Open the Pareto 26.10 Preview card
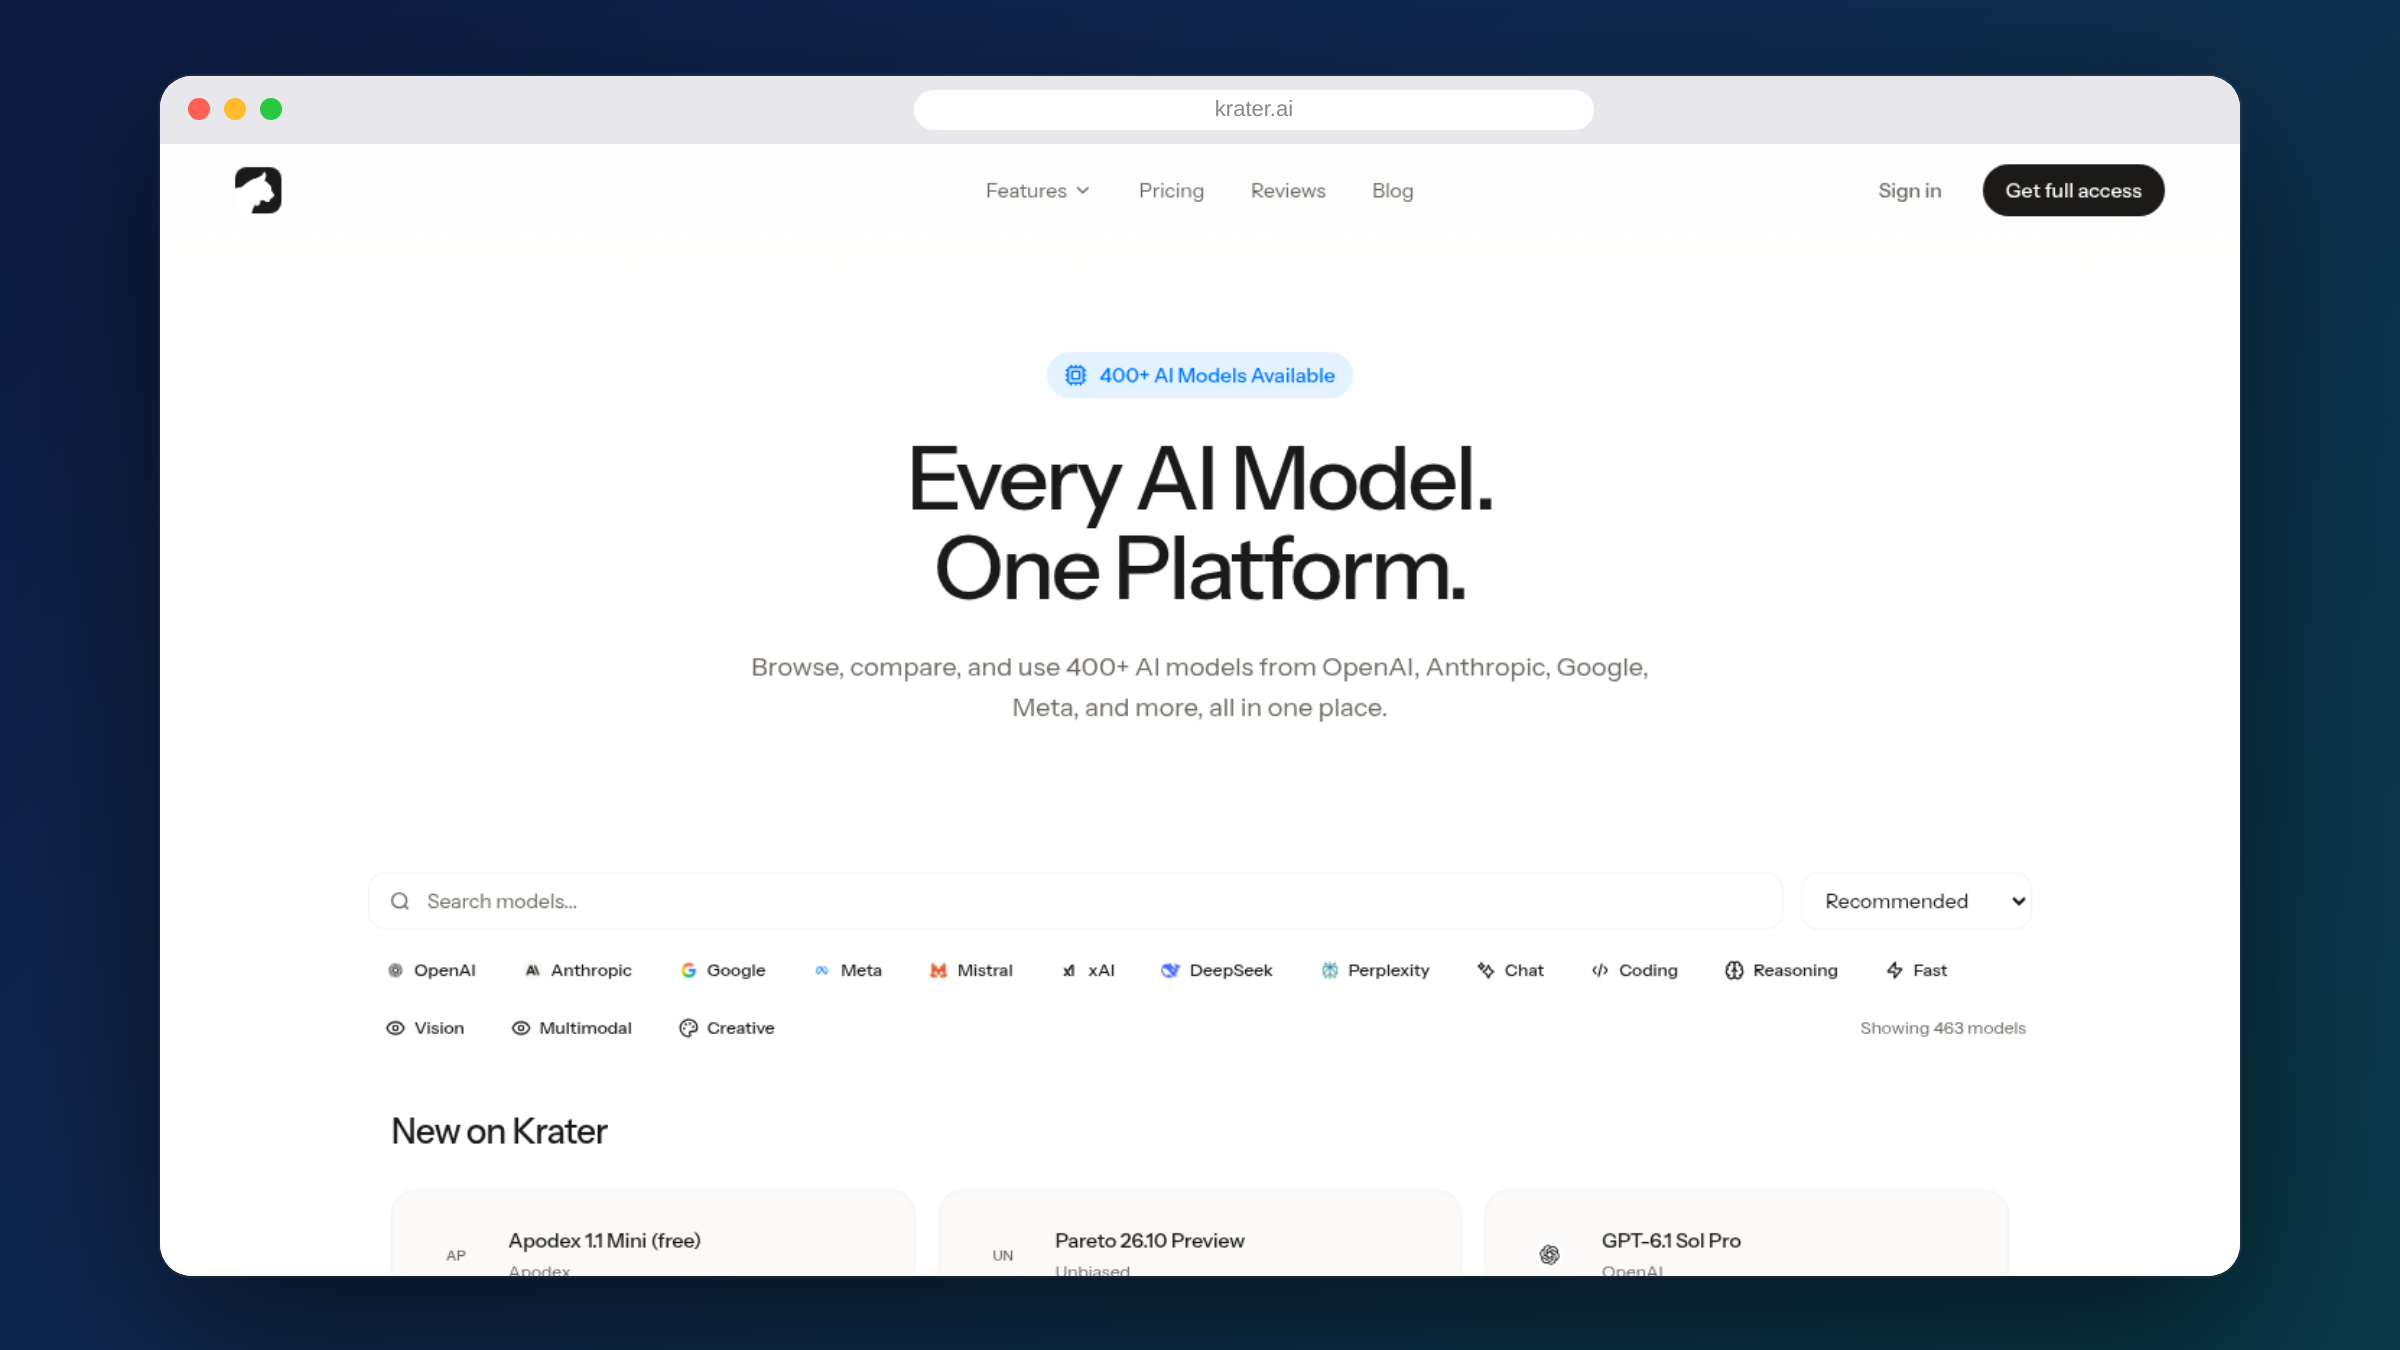This screenshot has width=2400, height=1350. (x=1199, y=1234)
